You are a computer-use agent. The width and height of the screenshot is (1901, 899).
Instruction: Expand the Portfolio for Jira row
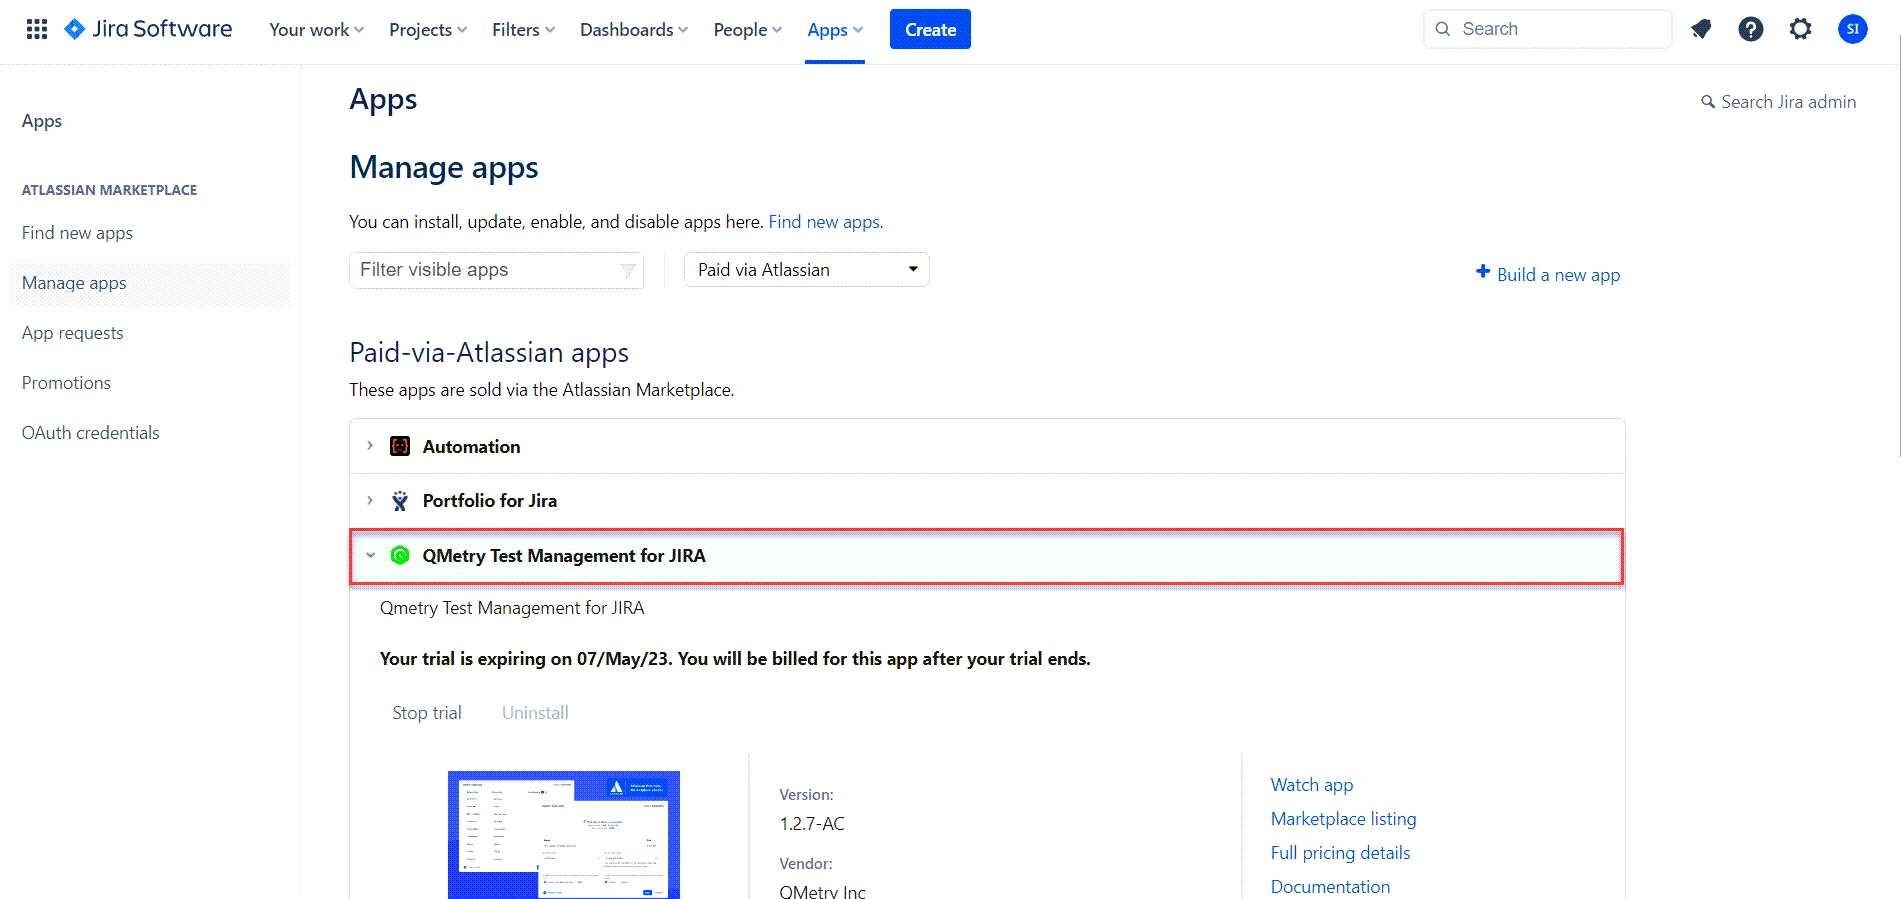coord(370,500)
